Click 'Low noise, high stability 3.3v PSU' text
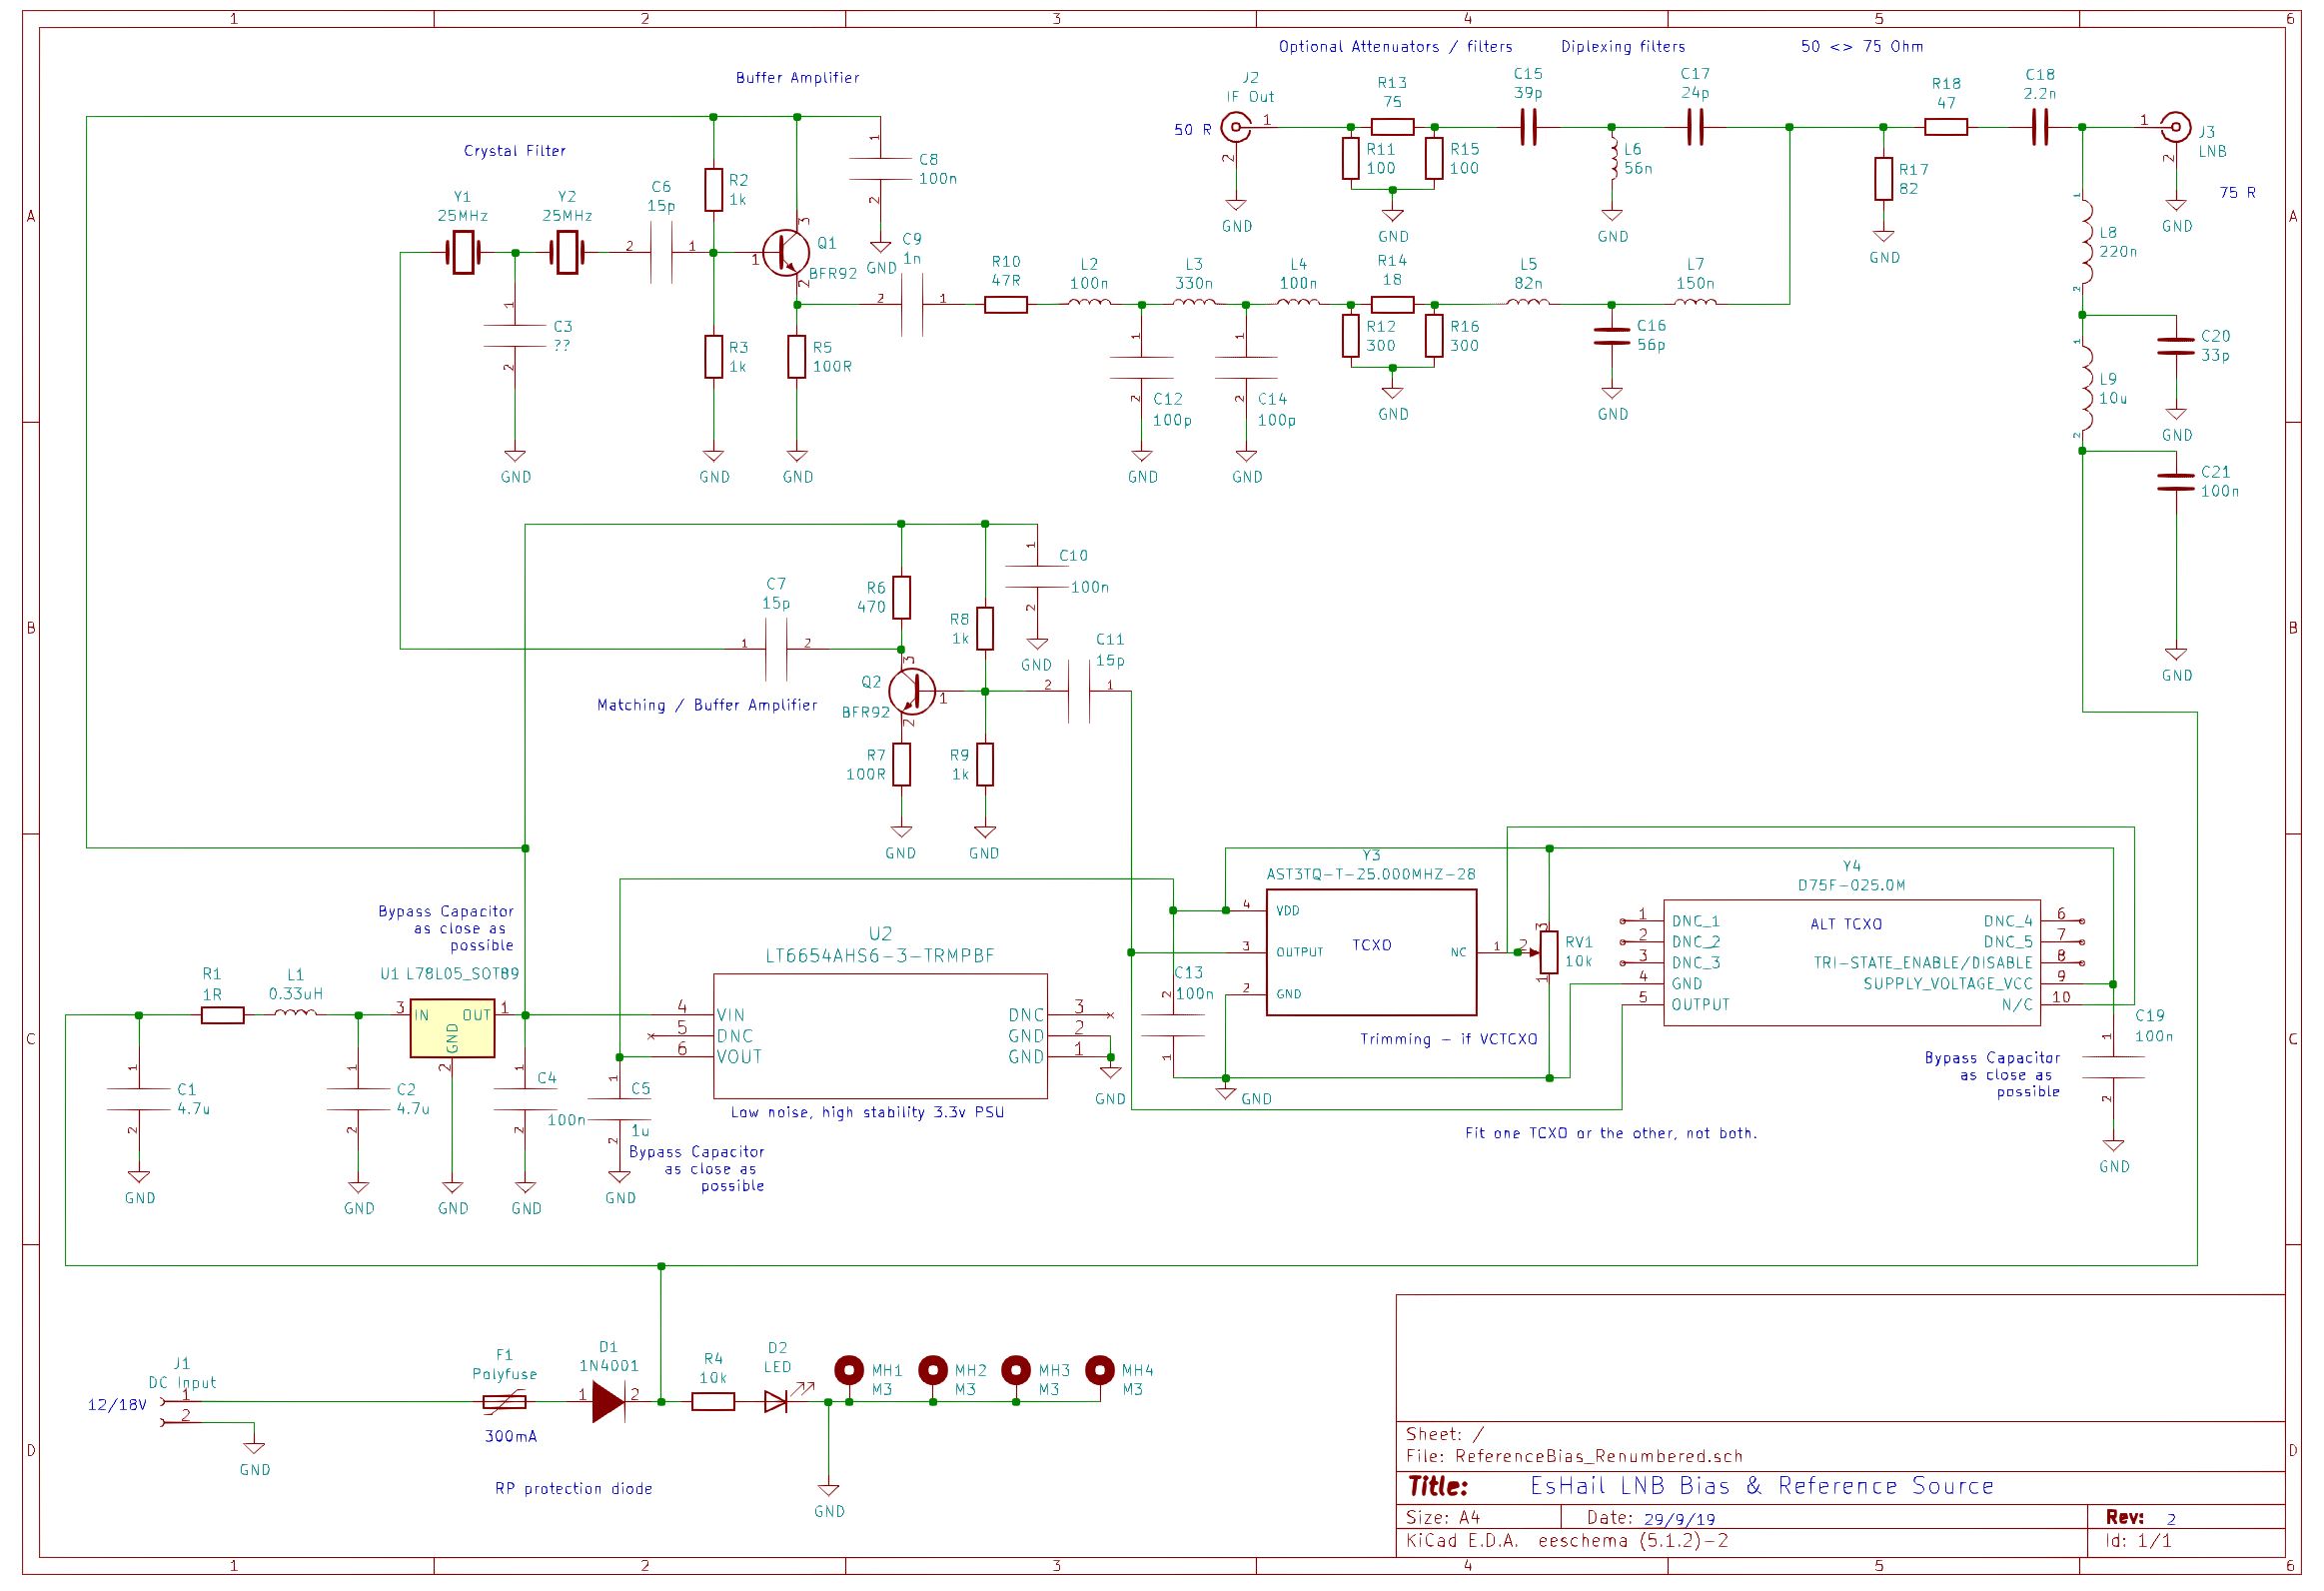This screenshot has height=1591, width=2324. point(867,1112)
